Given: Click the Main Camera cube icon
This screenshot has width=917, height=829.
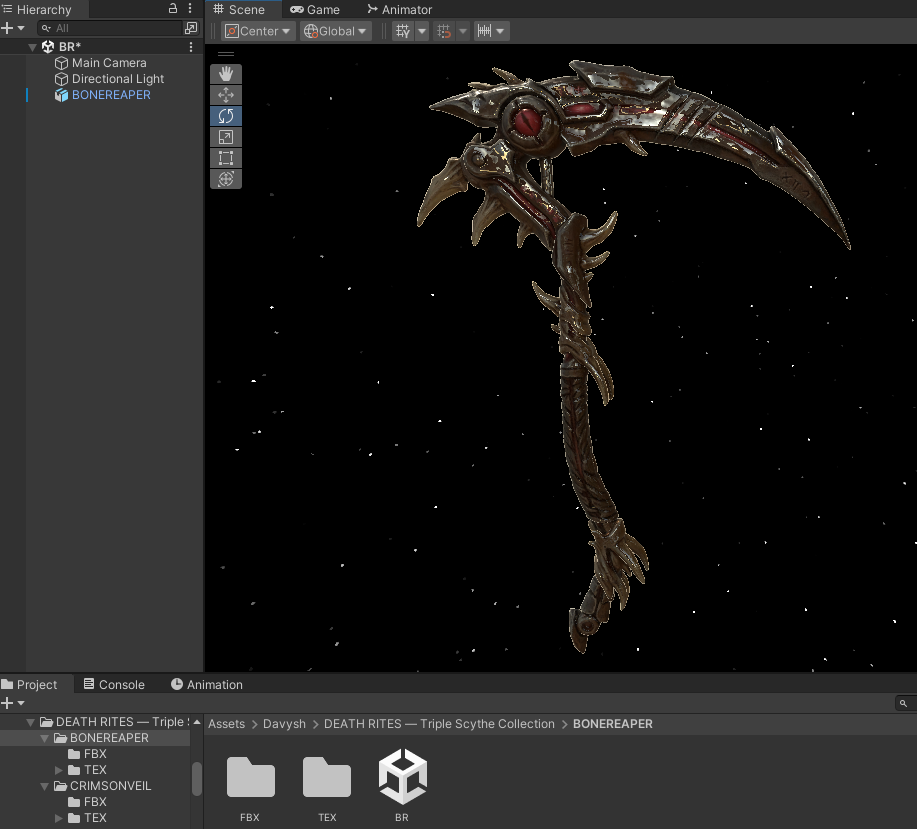Looking at the screenshot, I should 61,63.
